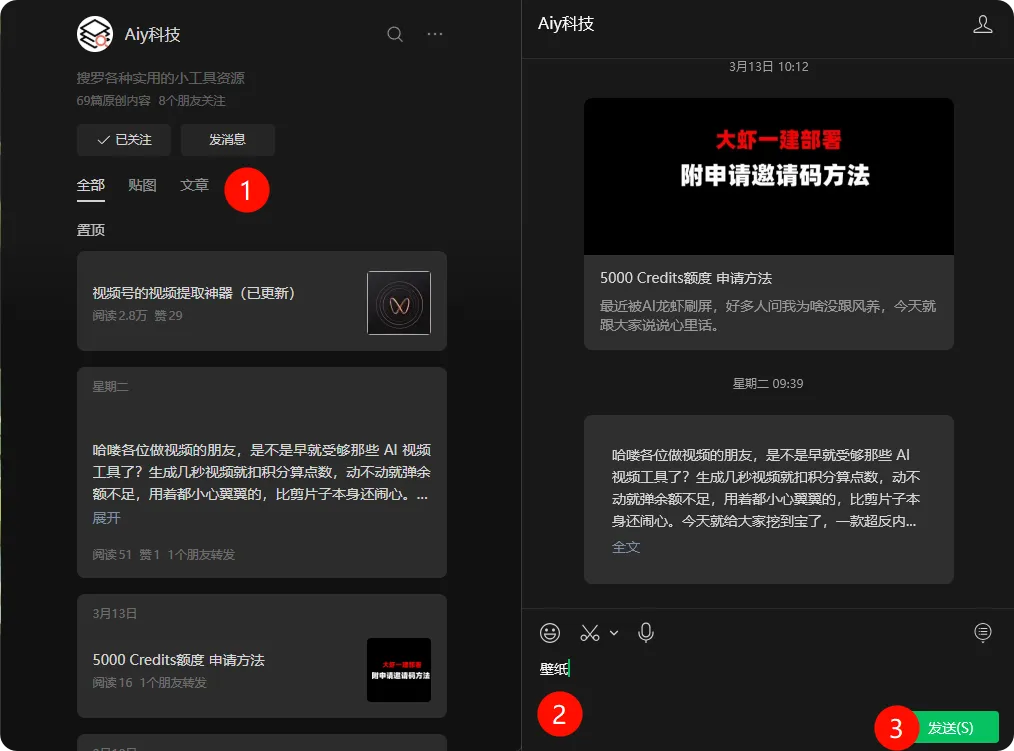
Task: Click the microphone voice input icon
Action: (x=645, y=633)
